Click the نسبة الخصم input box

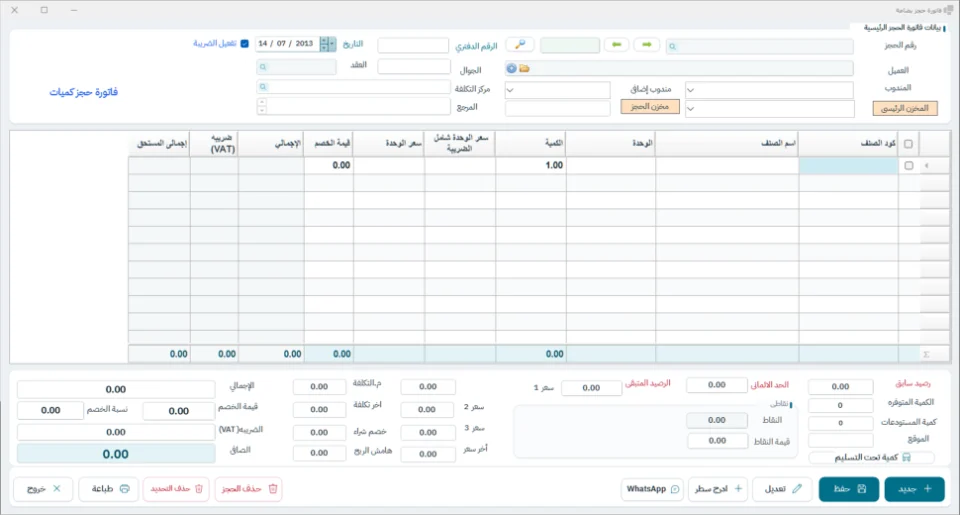tap(50, 410)
